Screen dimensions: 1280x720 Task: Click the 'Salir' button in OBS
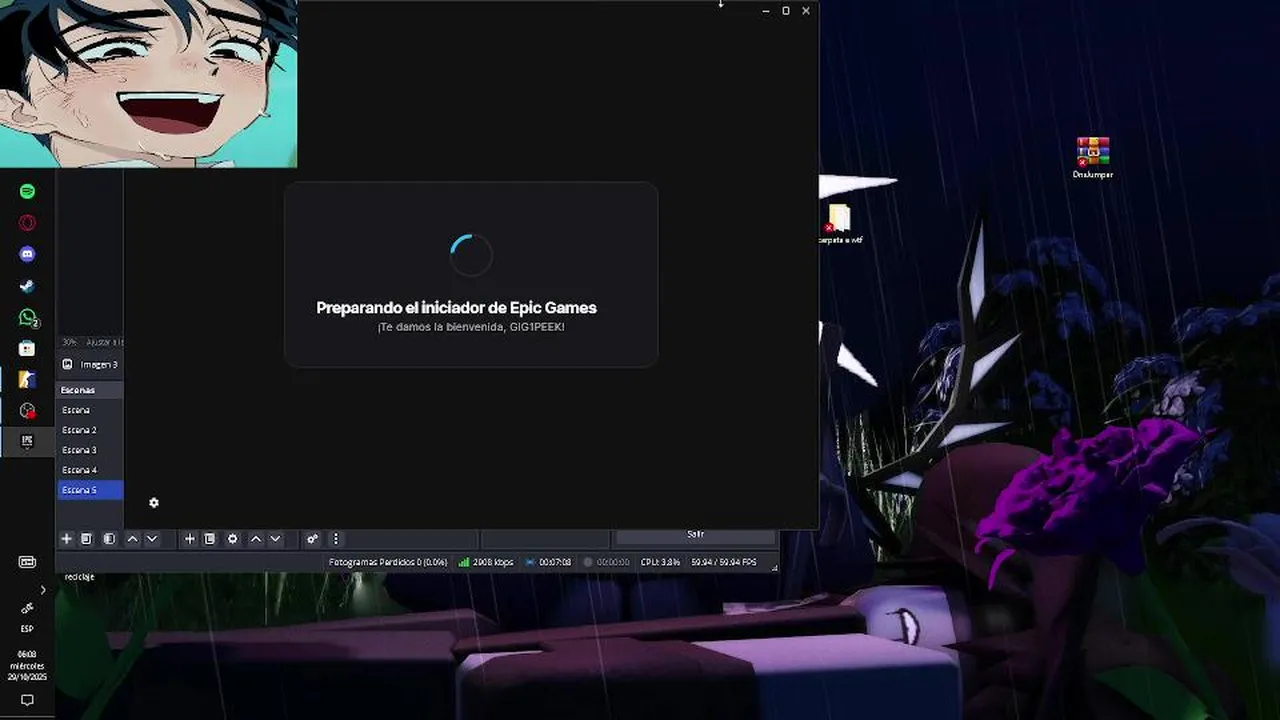tap(695, 535)
